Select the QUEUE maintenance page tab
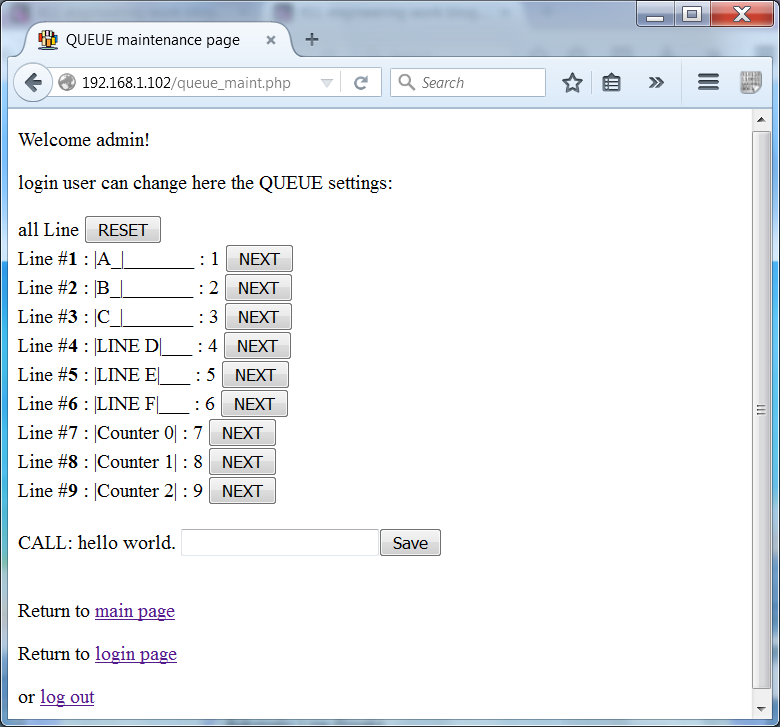 tap(152, 40)
